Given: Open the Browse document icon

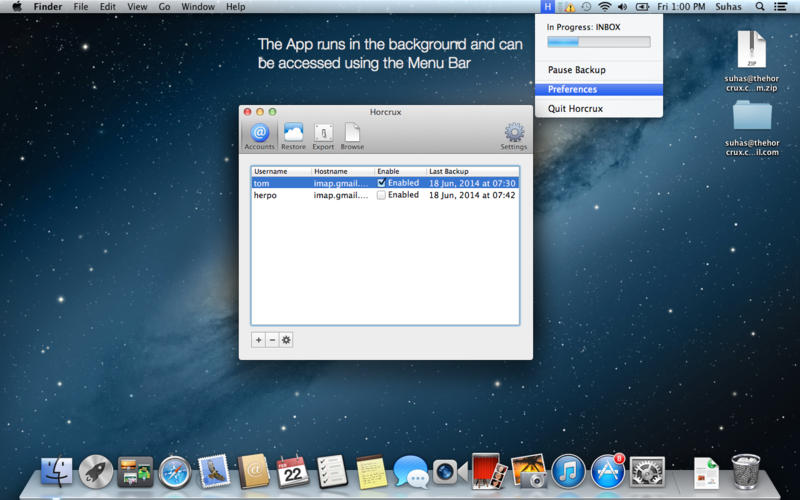Looking at the screenshot, I should pos(352,134).
